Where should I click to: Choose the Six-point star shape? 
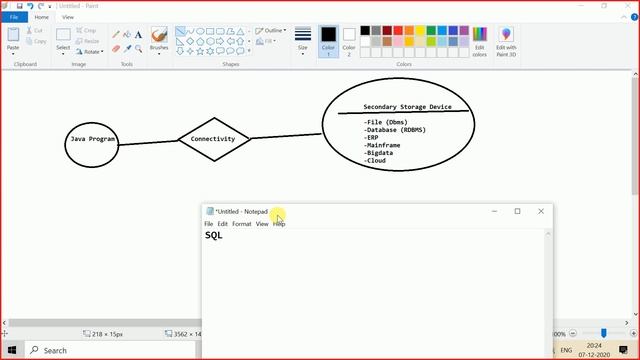pos(210,51)
